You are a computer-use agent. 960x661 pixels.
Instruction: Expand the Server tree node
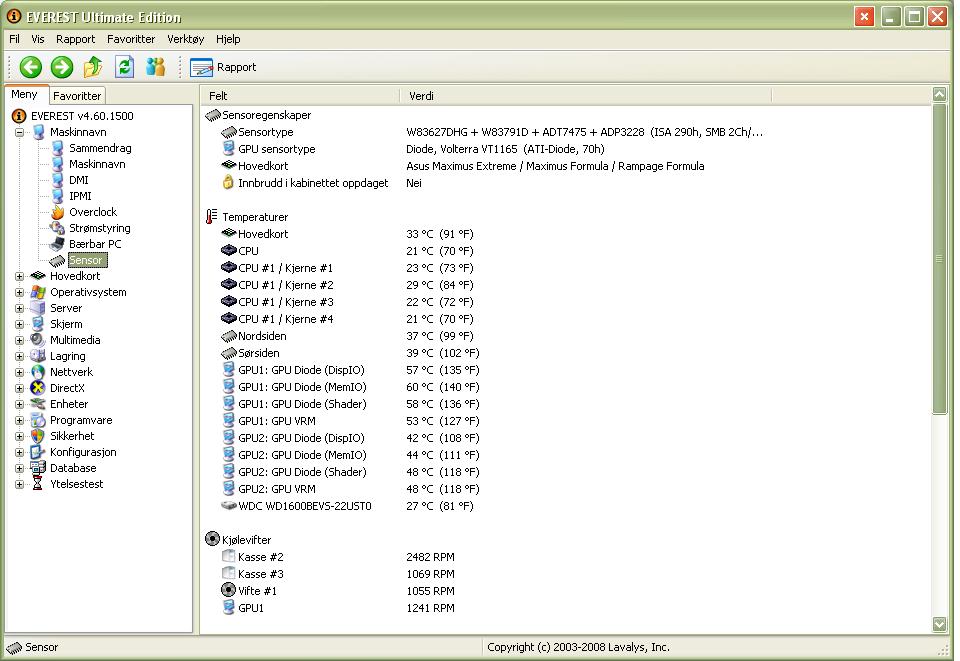[x=20, y=308]
